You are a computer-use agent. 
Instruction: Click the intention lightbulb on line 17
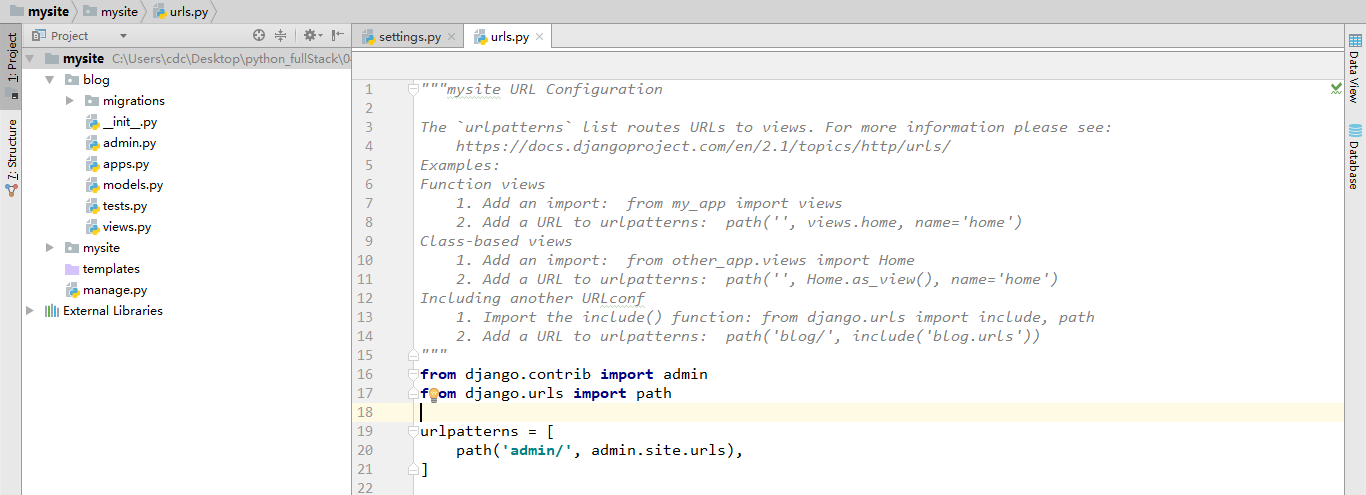click(434, 394)
